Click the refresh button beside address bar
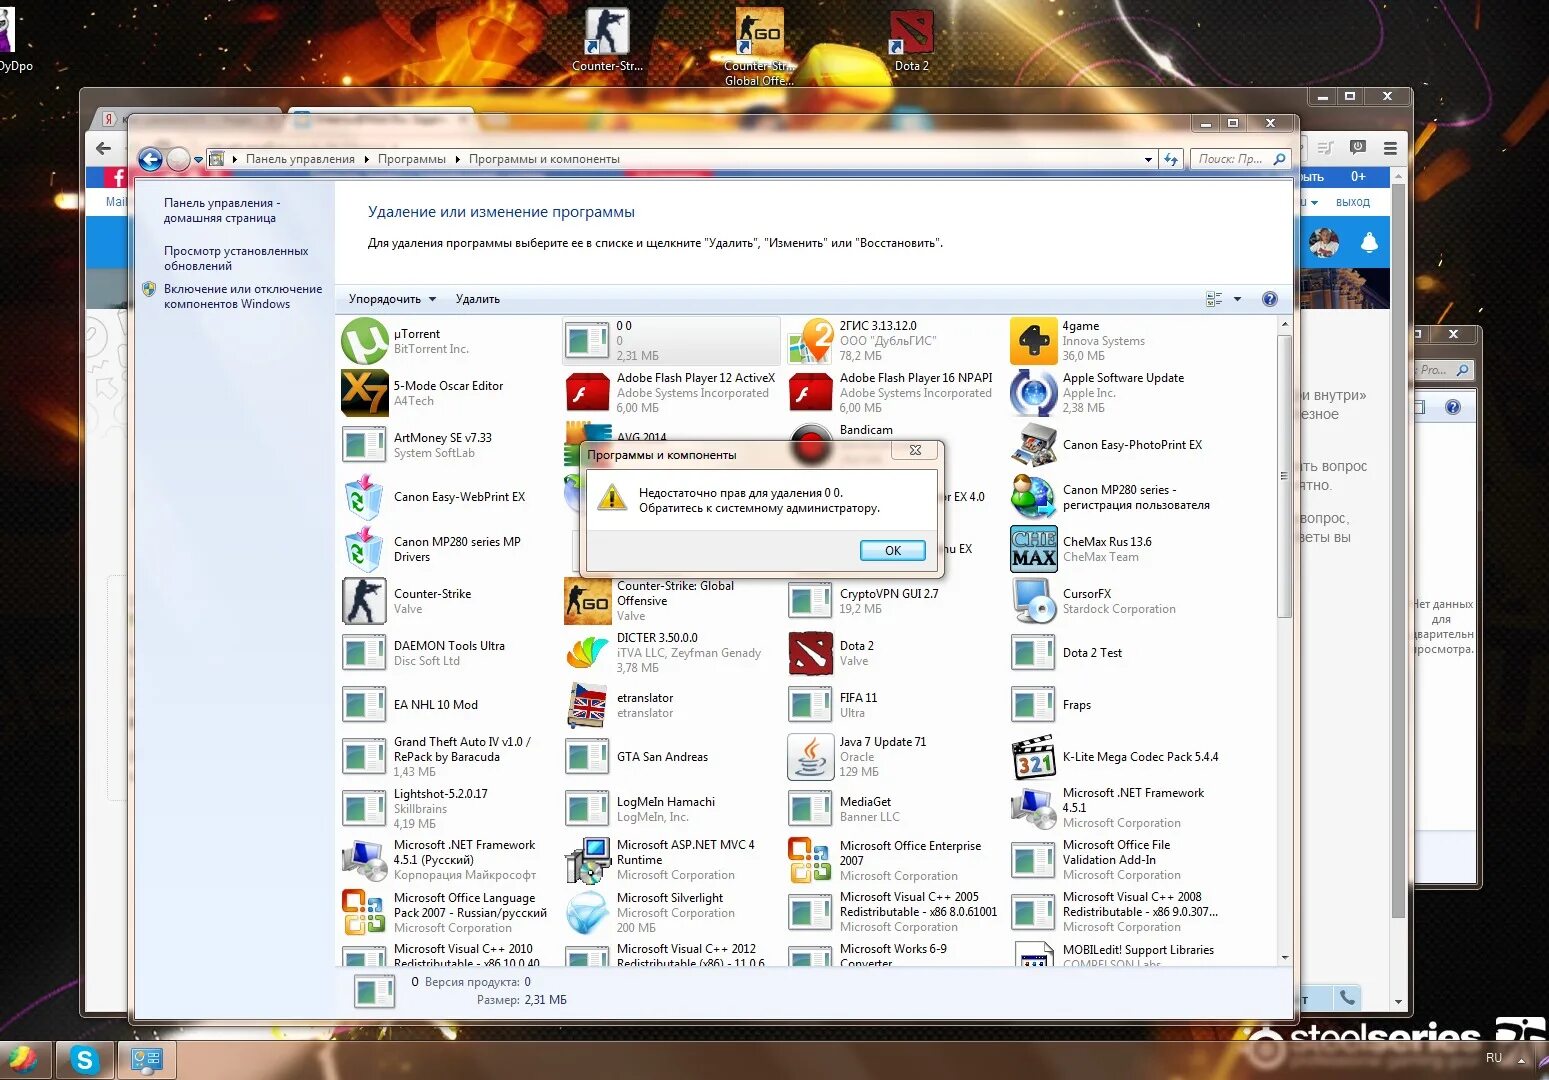Screen dimensions: 1549x1080 tap(1171, 159)
